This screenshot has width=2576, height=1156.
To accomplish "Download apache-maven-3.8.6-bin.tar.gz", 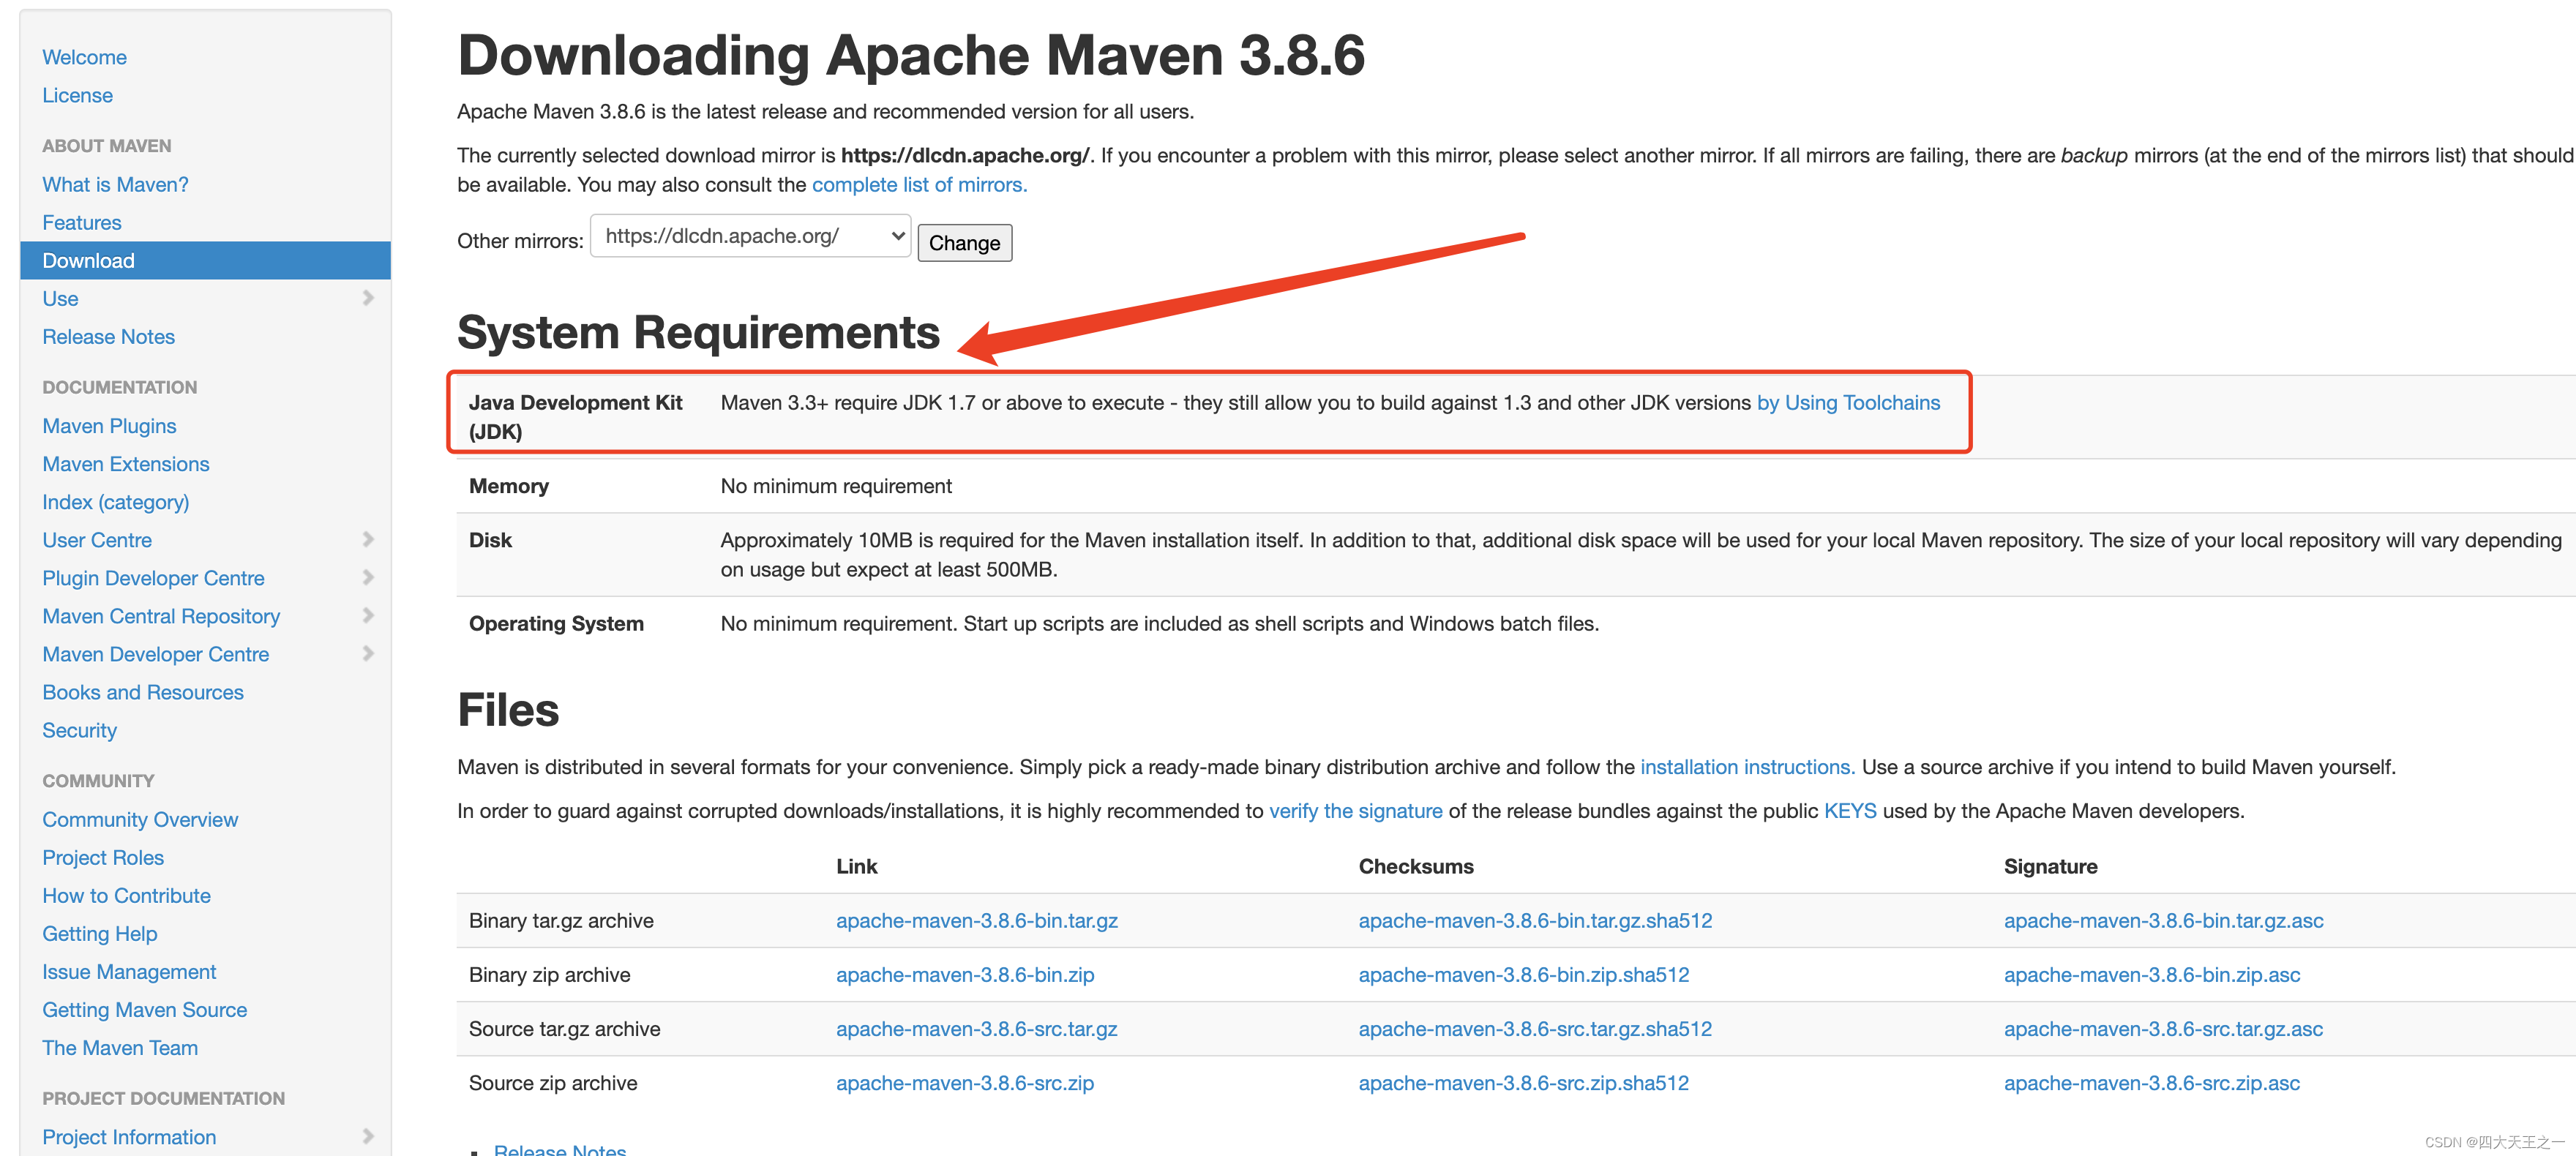I will pyautogui.click(x=976, y=921).
